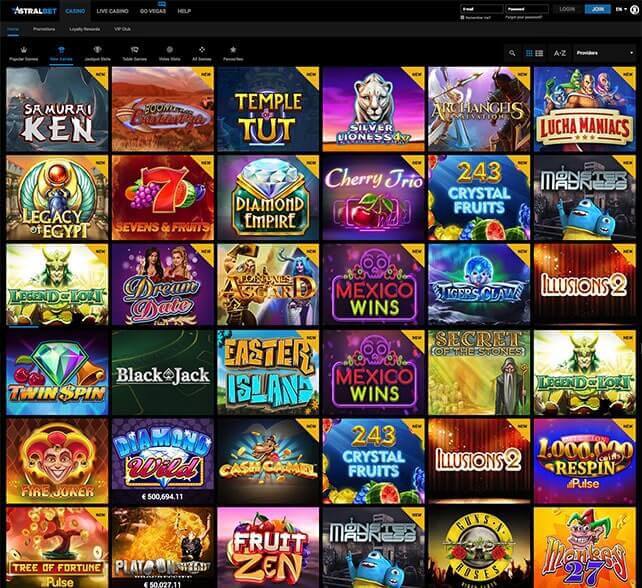Switch to grid view layout icon
This screenshot has height=588, width=642.
pyautogui.click(x=529, y=53)
